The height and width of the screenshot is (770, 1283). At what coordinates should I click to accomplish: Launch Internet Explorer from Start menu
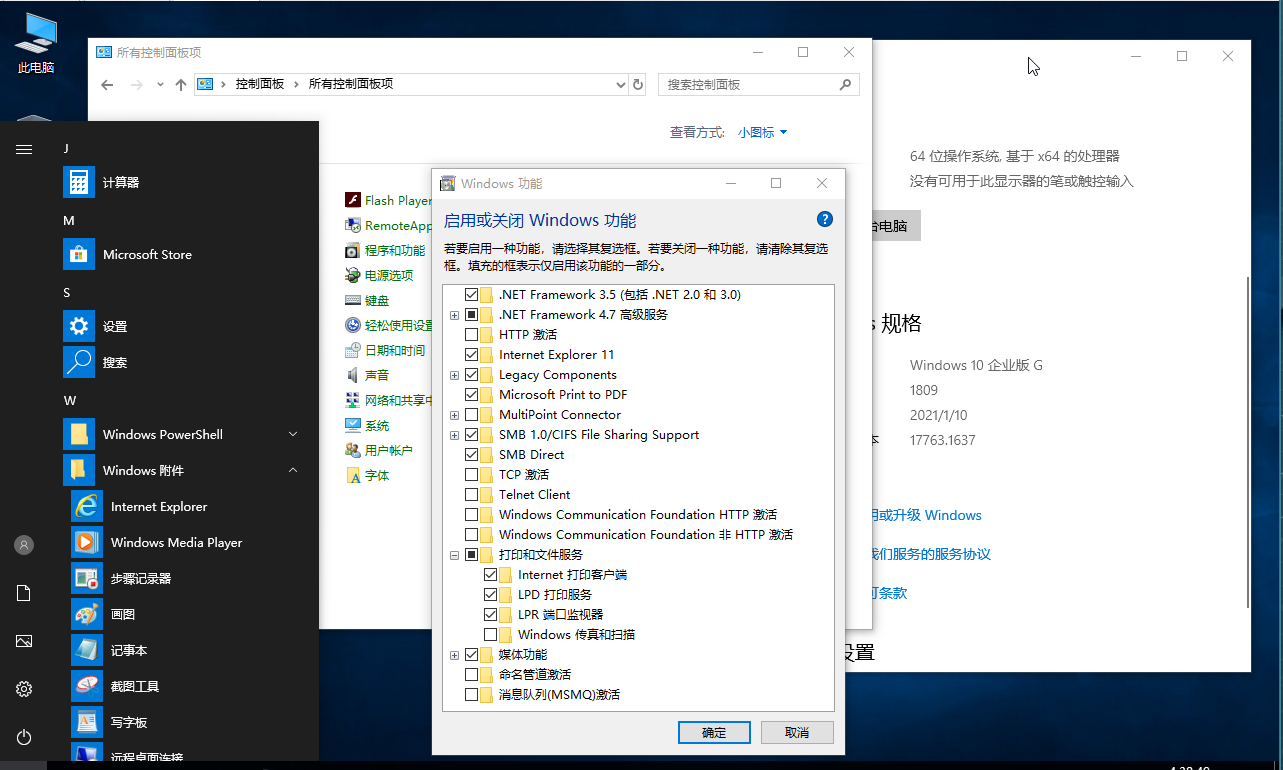pyautogui.click(x=87, y=506)
